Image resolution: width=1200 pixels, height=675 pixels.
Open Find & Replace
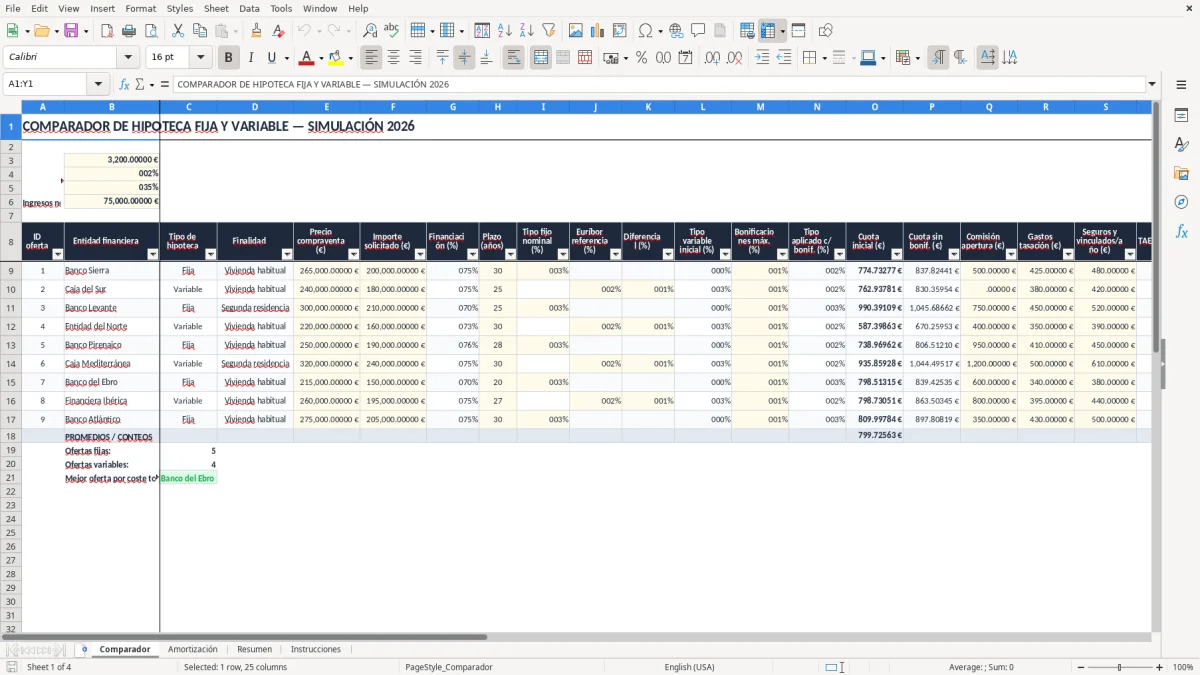pos(369,31)
